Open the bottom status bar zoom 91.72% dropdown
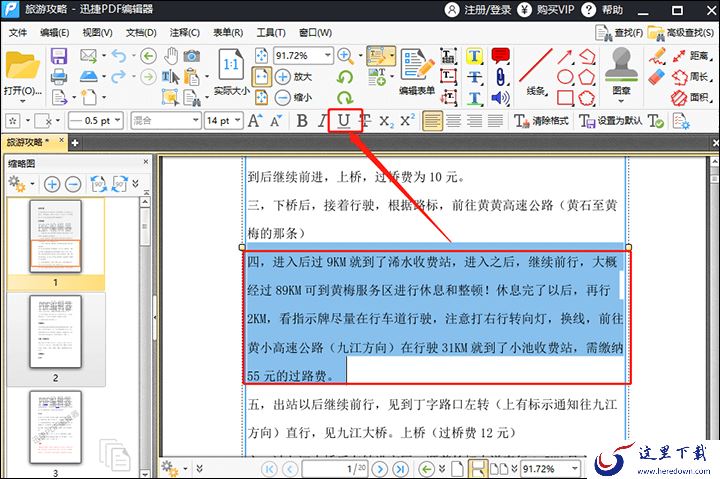The width and height of the screenshot is (720, 479). point(574,469)
